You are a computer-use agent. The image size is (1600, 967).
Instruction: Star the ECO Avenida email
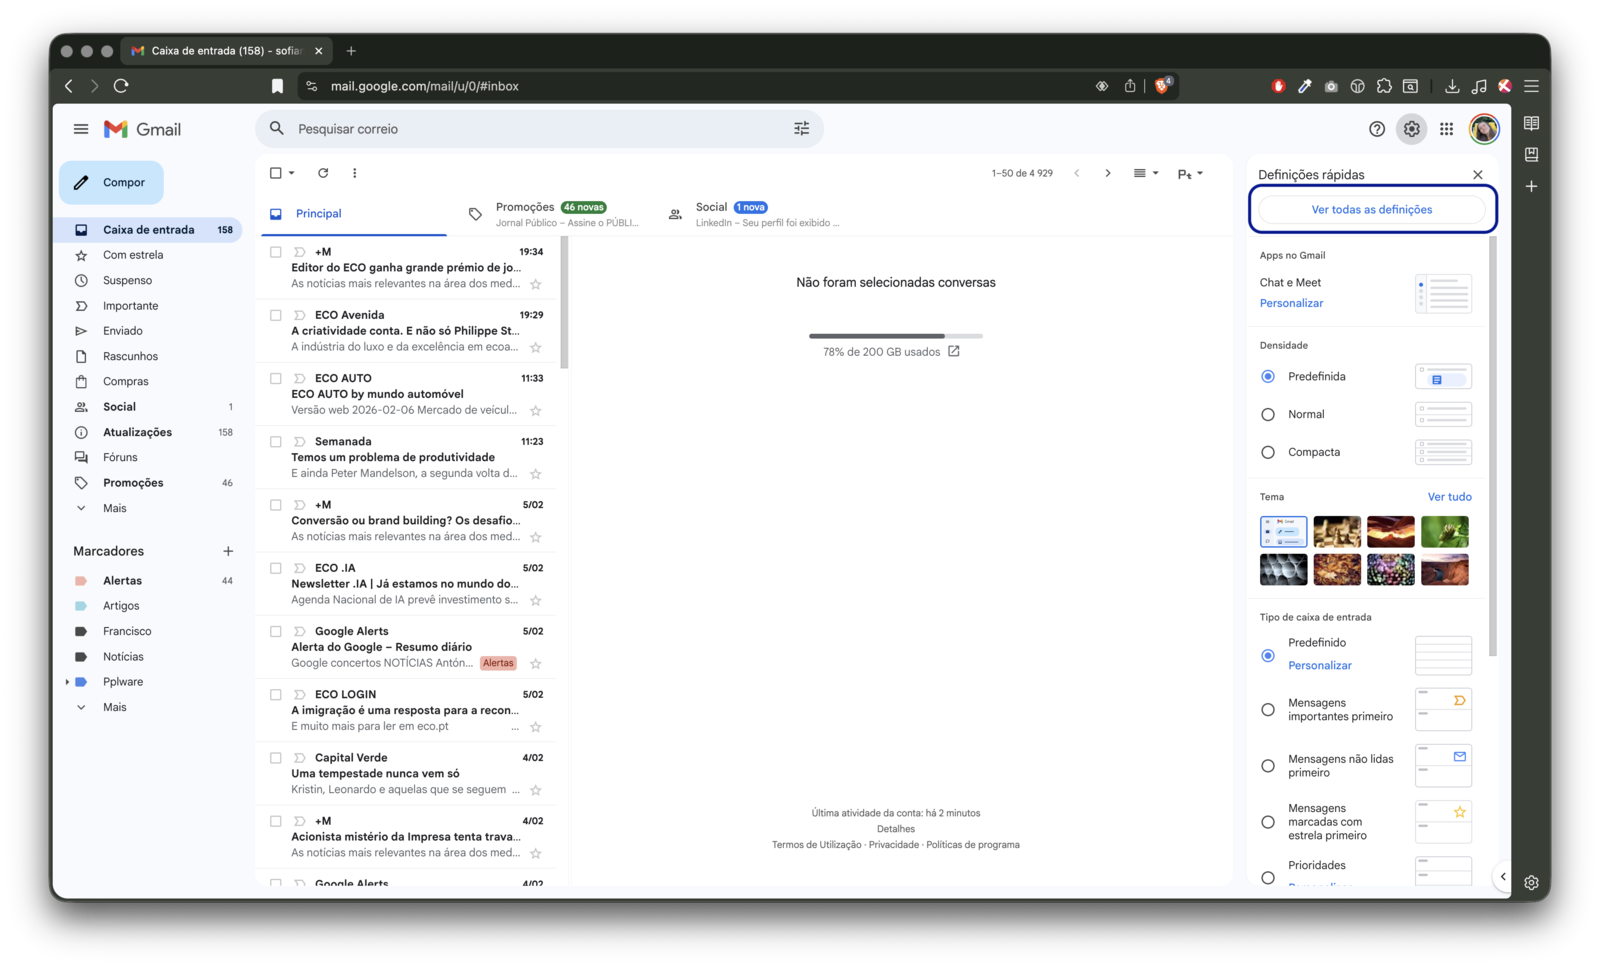pyautogui.click(x=536, y=347)
